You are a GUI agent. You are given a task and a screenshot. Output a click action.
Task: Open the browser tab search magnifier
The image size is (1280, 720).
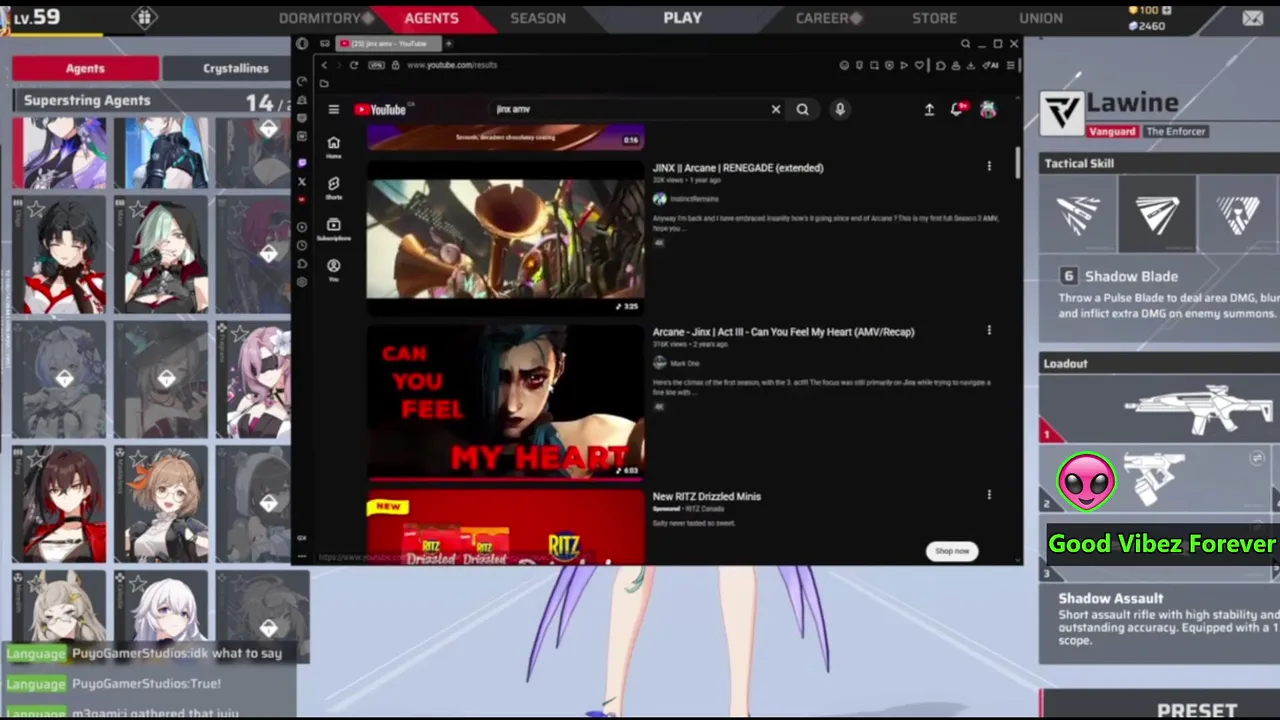[965, 44]
